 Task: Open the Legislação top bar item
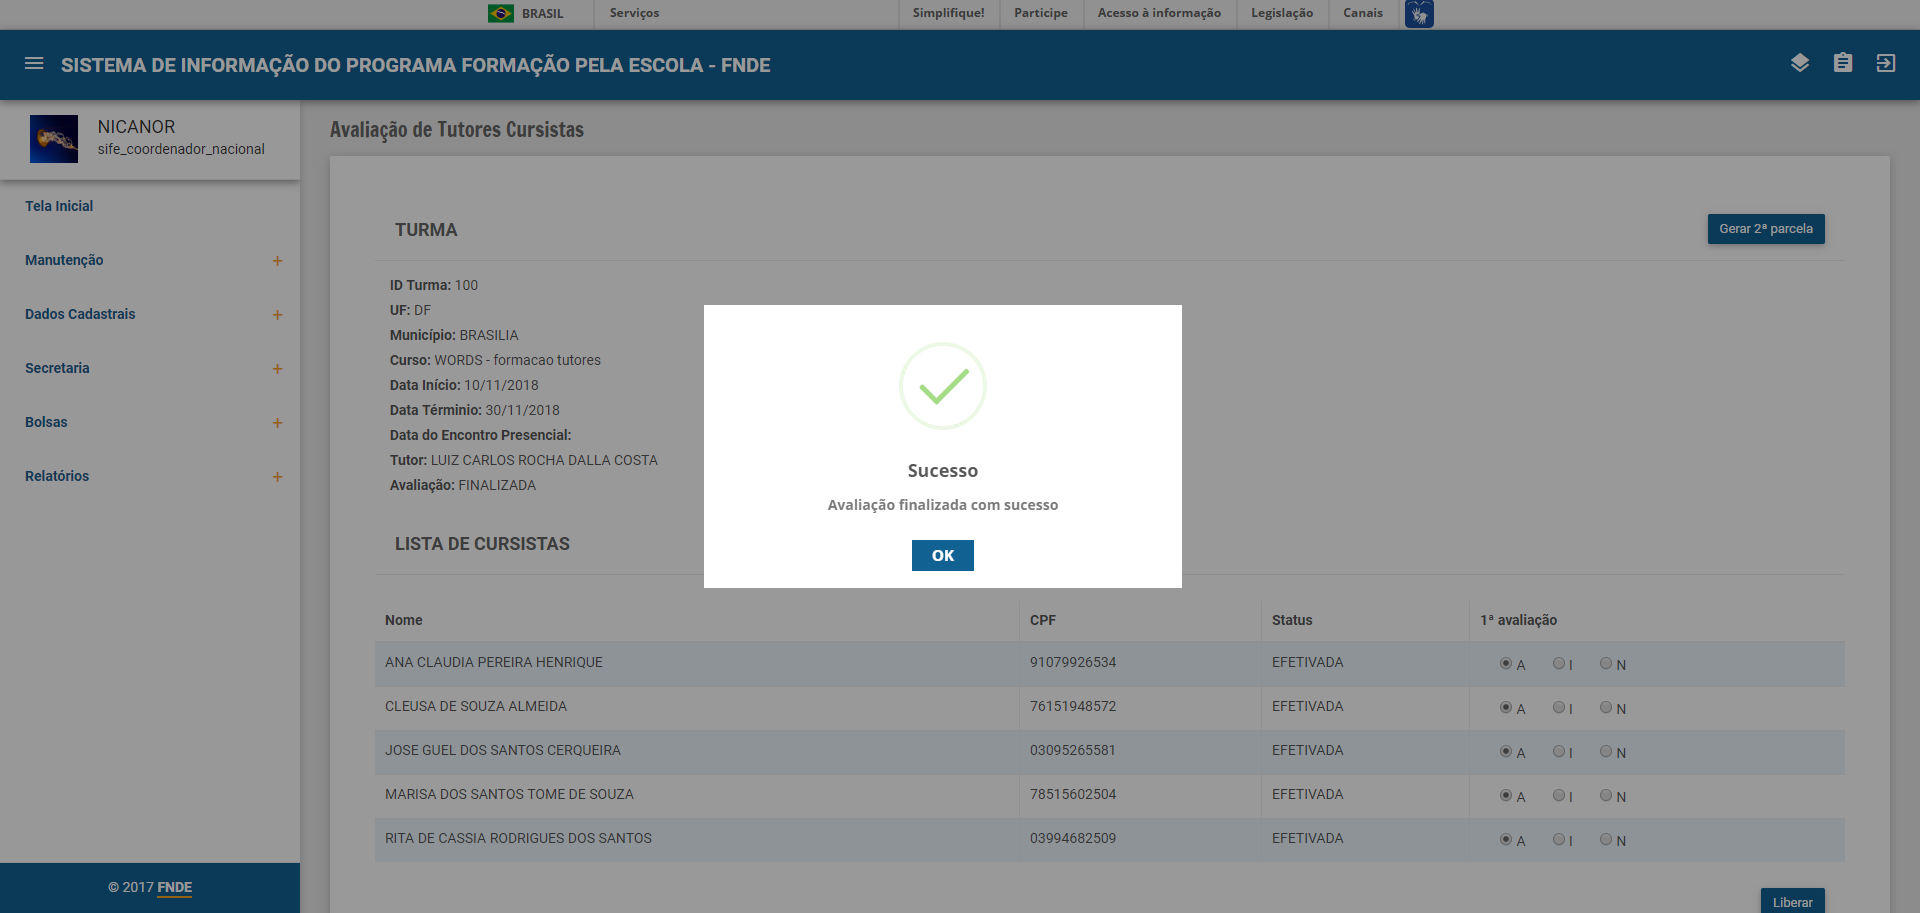click(x=1281, y=13)
